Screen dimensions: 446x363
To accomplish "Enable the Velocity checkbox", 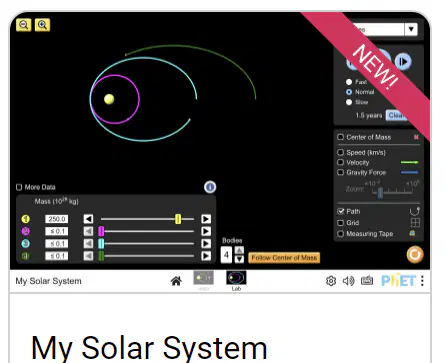I will point(340,162).
